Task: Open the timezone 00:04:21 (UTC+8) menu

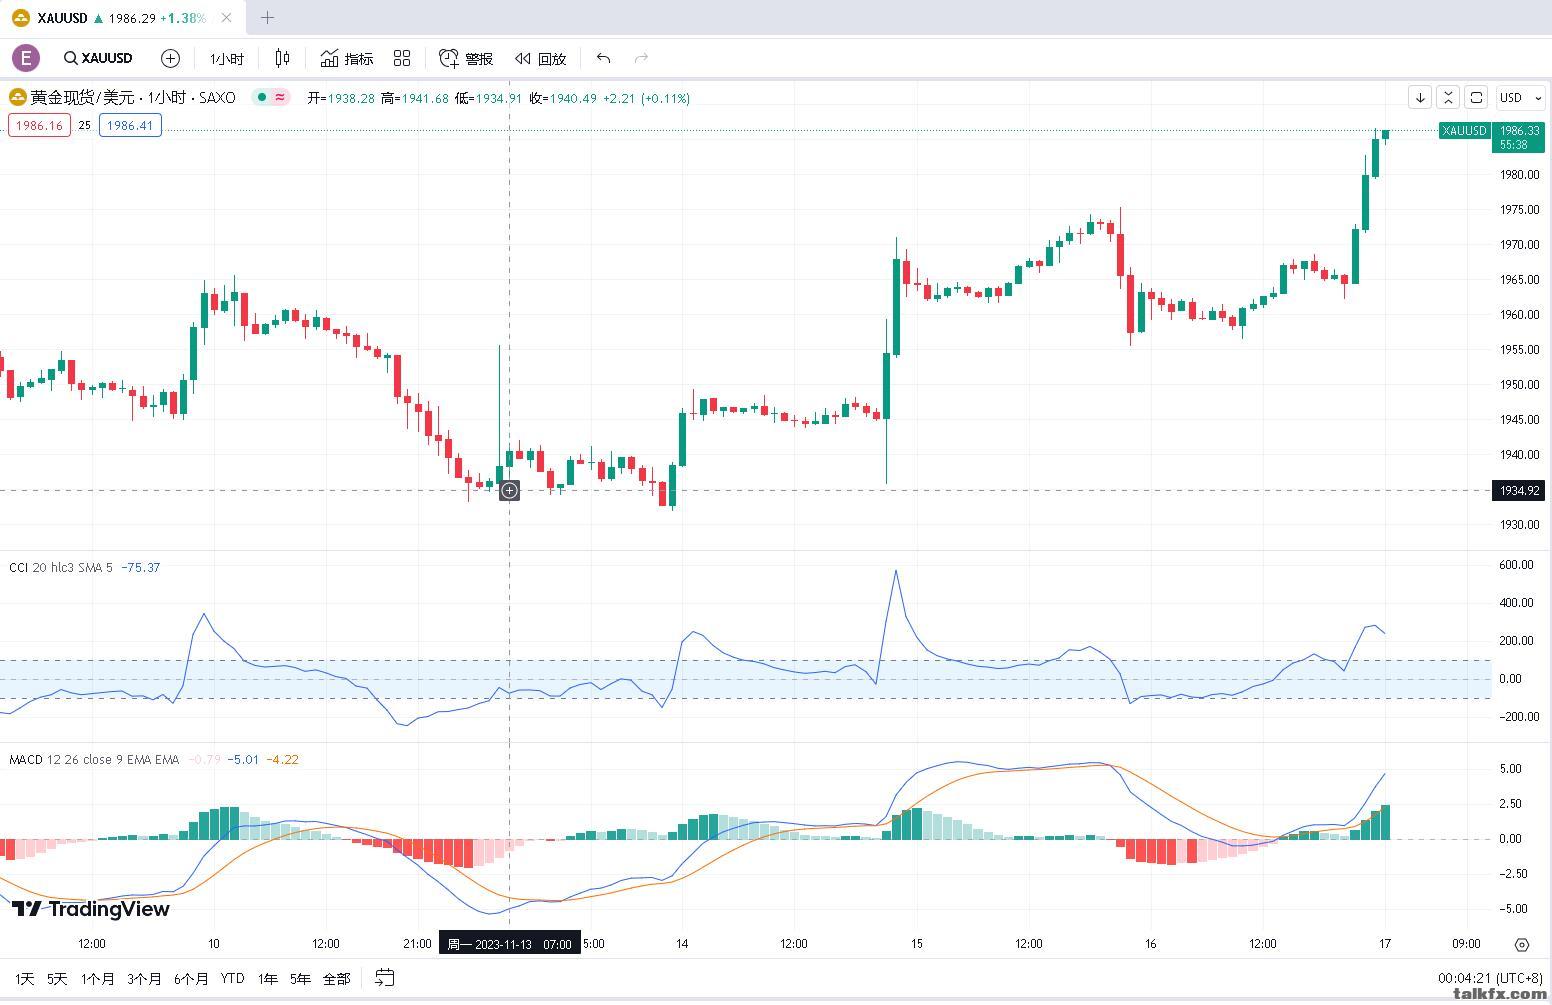Action: coord(1492,978)
